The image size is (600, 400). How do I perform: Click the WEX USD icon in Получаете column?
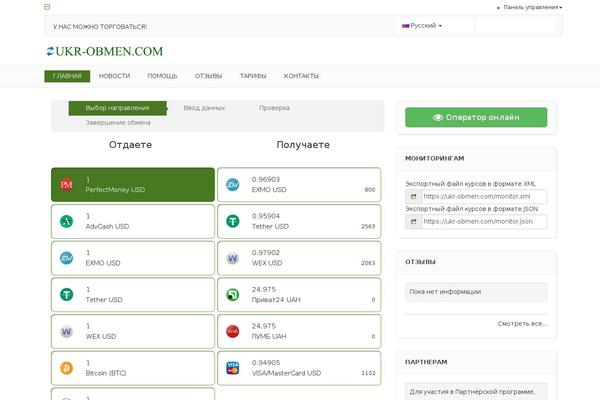(233, 258)
